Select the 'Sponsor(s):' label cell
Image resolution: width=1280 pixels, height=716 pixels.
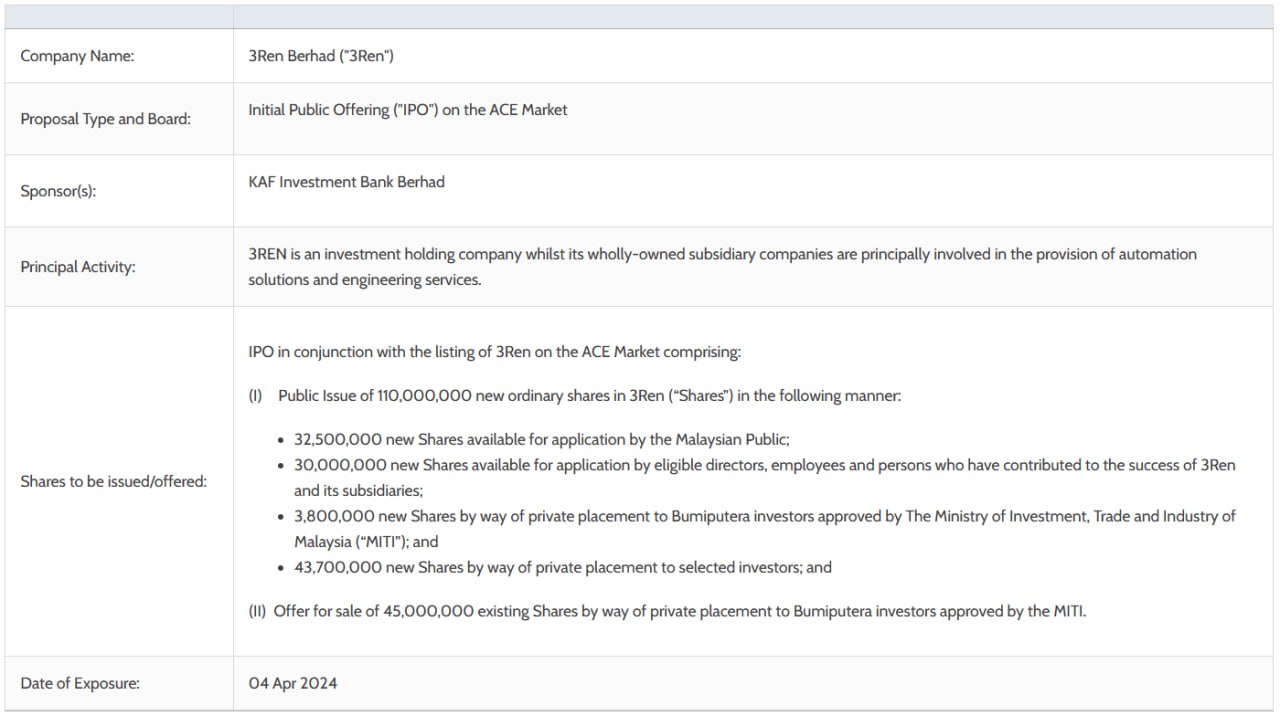coord(119,191)
